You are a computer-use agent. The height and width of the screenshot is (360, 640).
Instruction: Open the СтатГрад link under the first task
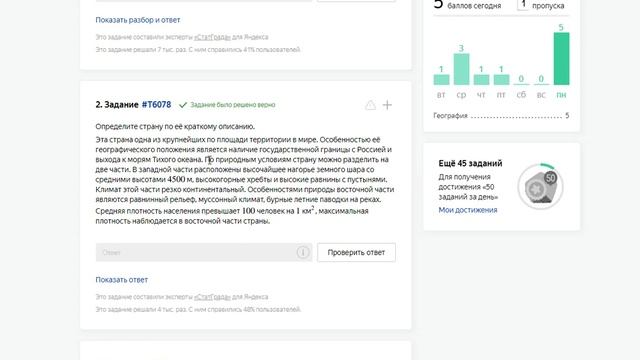[212, 37]
